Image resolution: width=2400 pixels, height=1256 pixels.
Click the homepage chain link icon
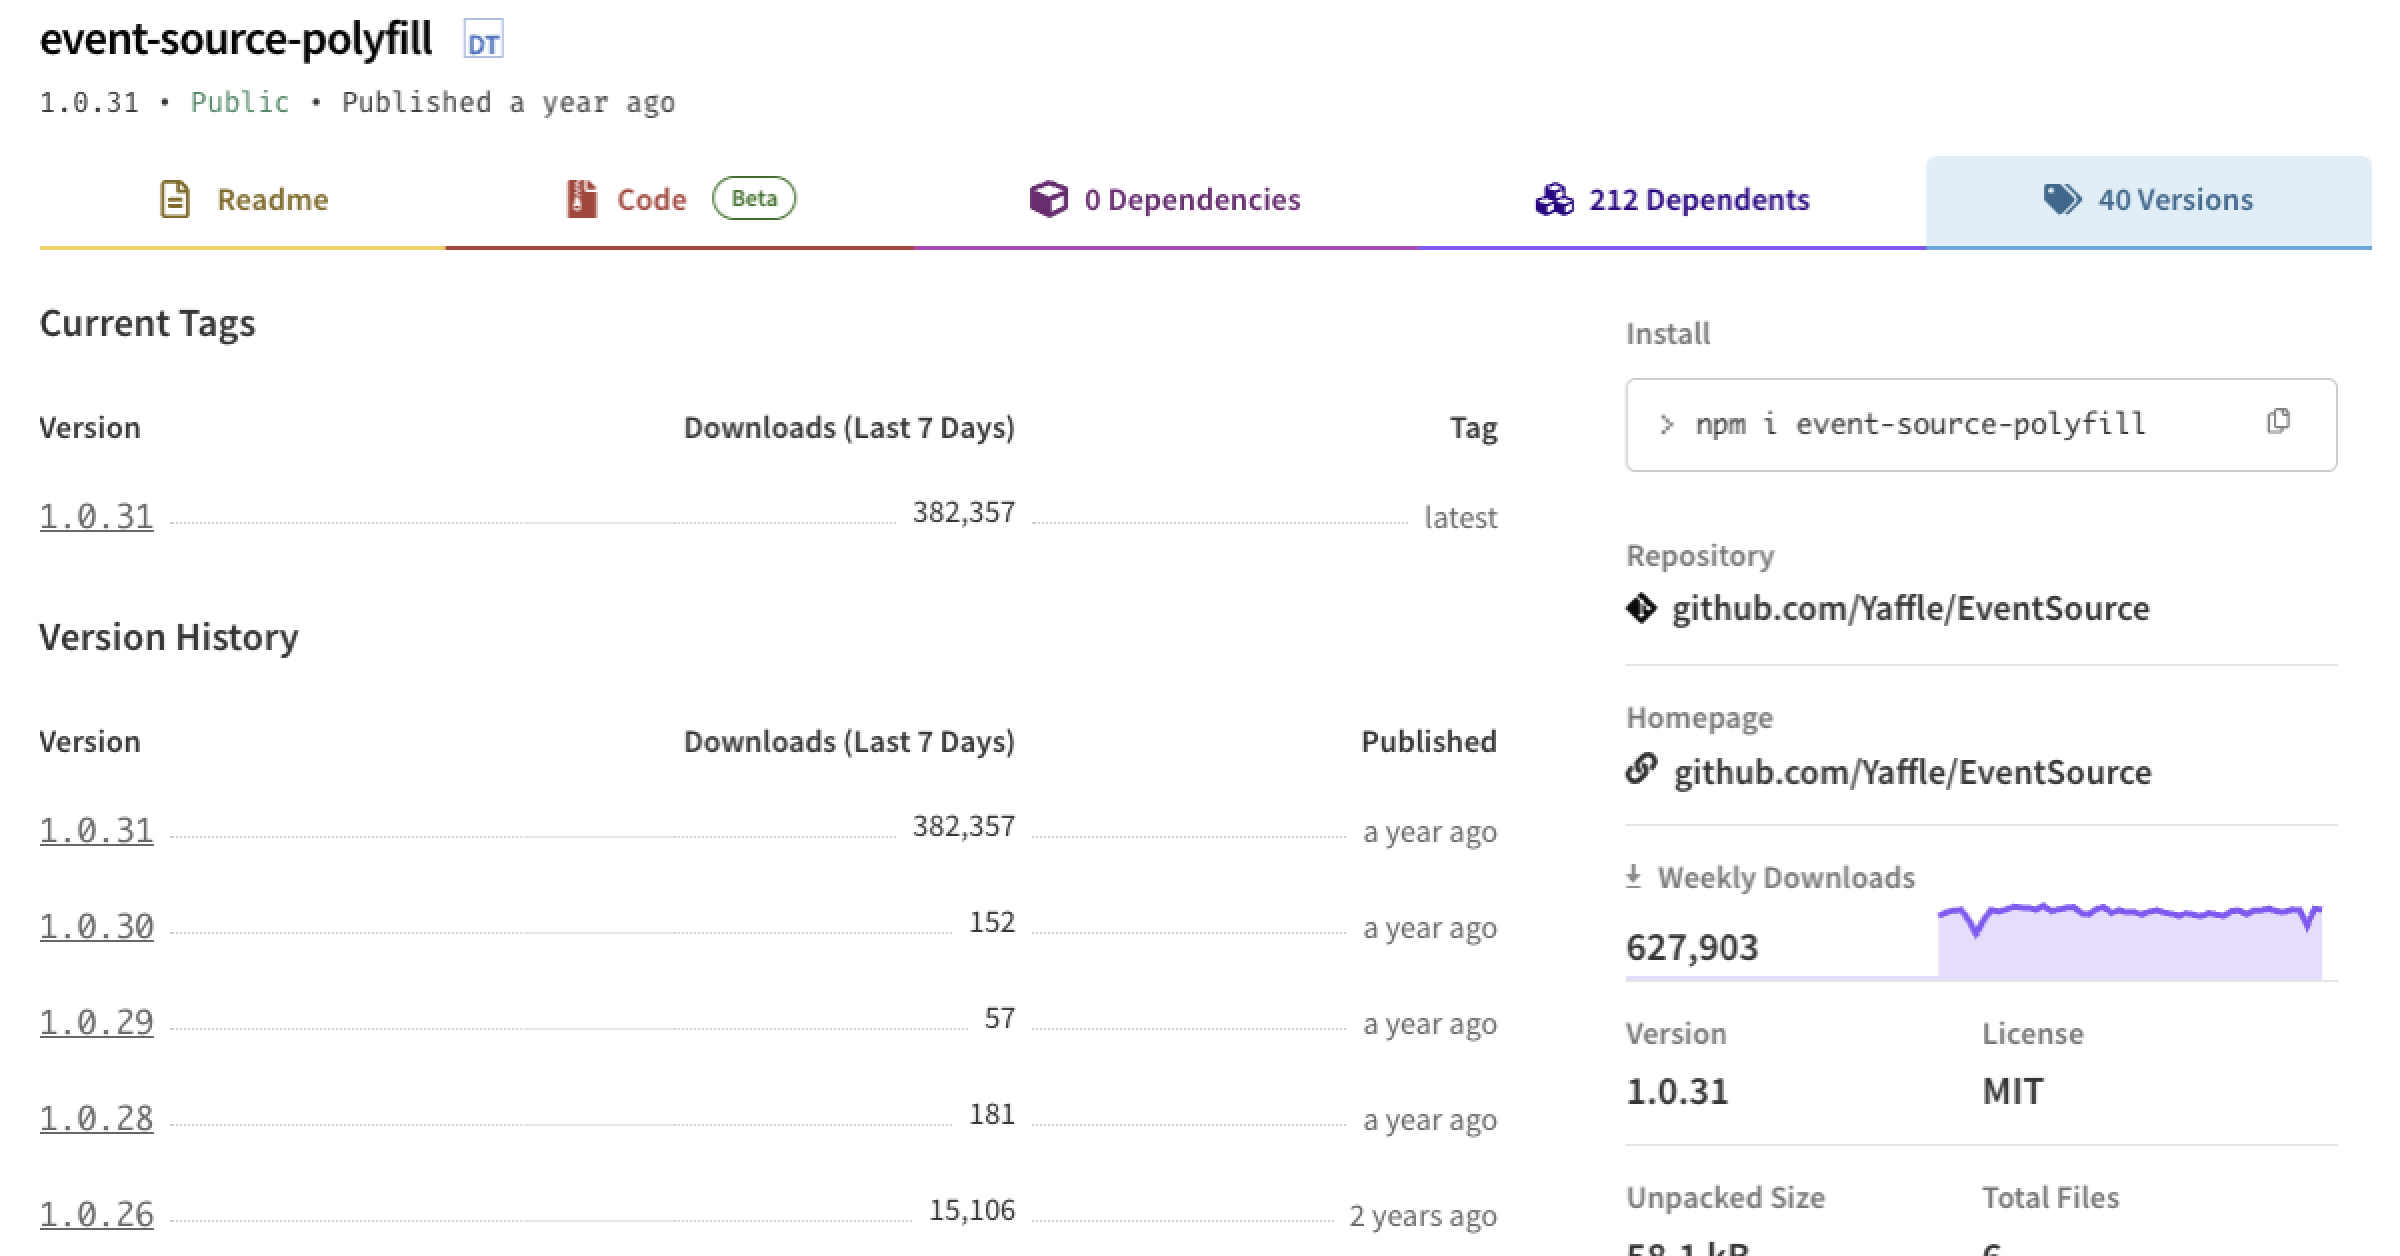pyautogui.click(x=1641, y=770)
